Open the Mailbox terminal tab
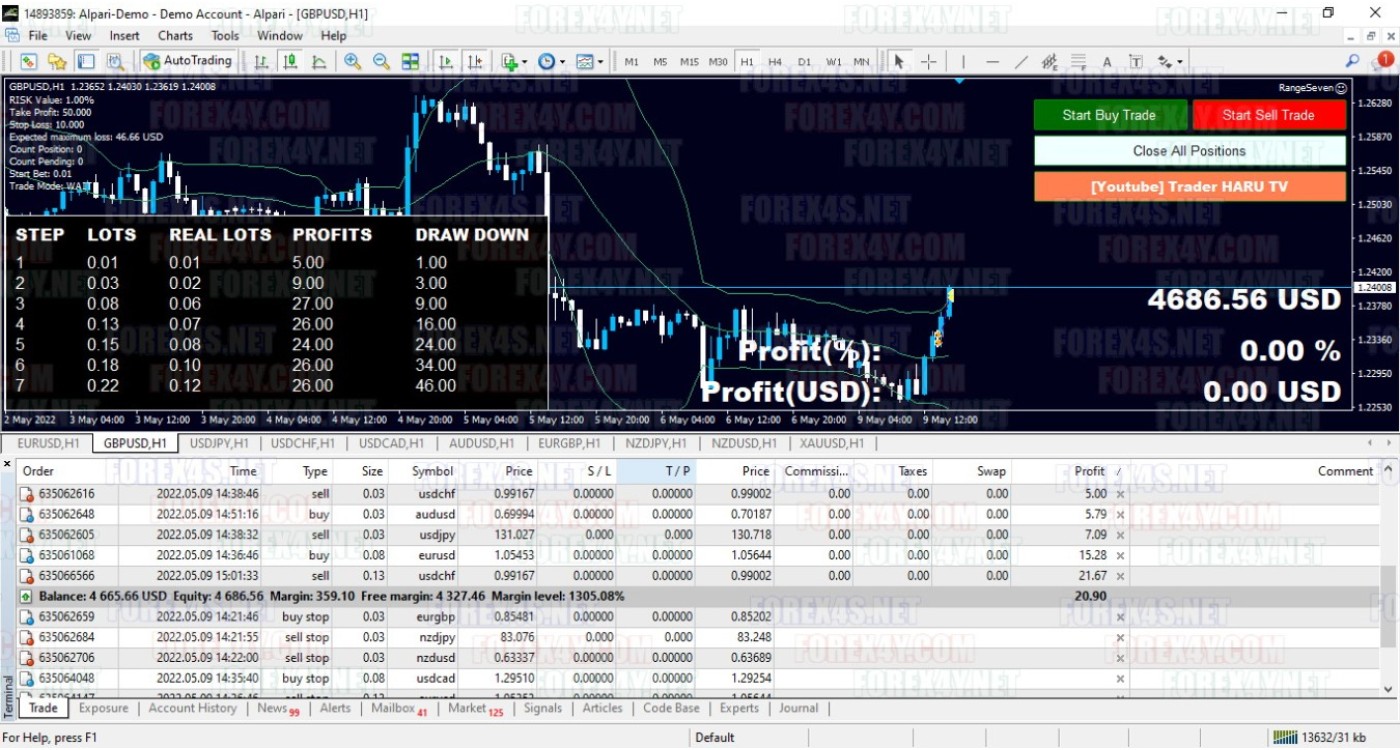Screen dimensions: 1400x750 click(x=399, y=708)
